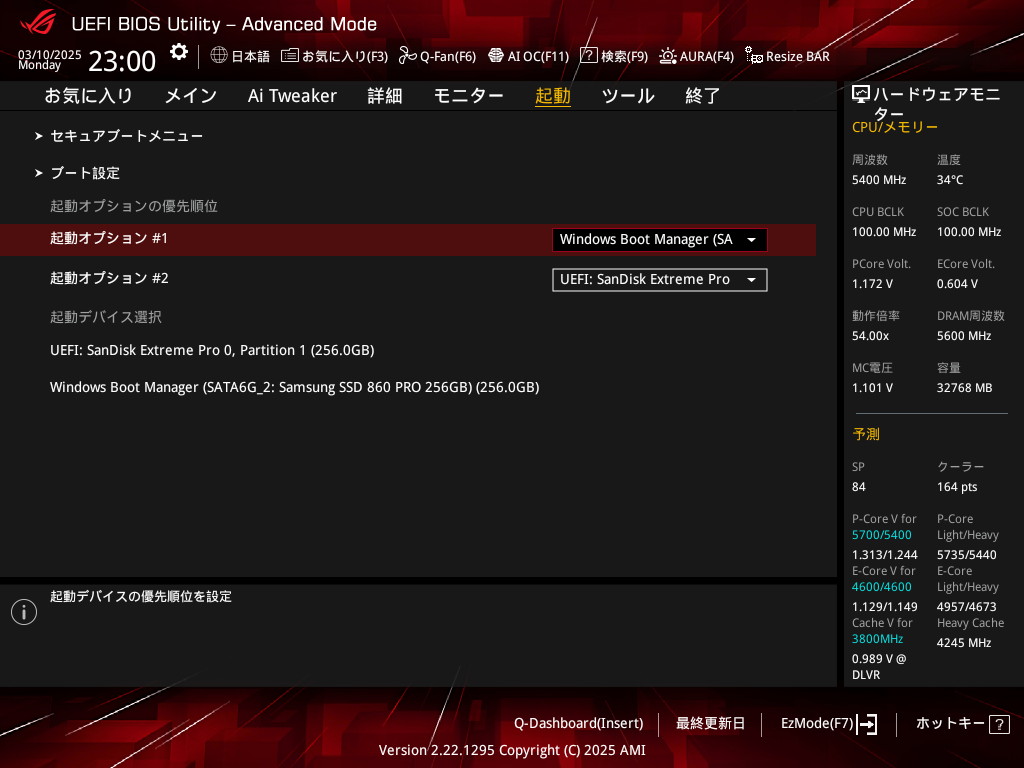Screen dimensions: 1024x768
Task: Open the お気に入り tab
Action: pyautogui.click(x=89, y=96)
